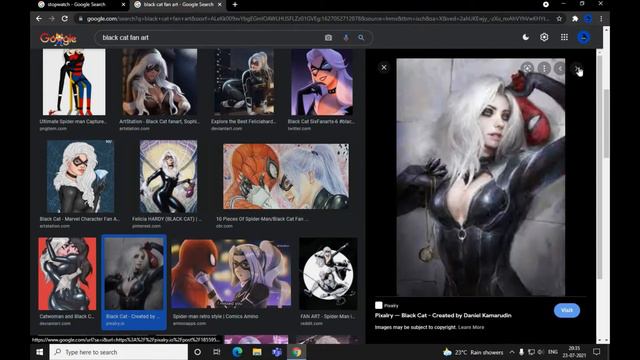Open Microsoft Teams from taskbar
This screenshot has height=360, width=640.
(x=277, y=352)
